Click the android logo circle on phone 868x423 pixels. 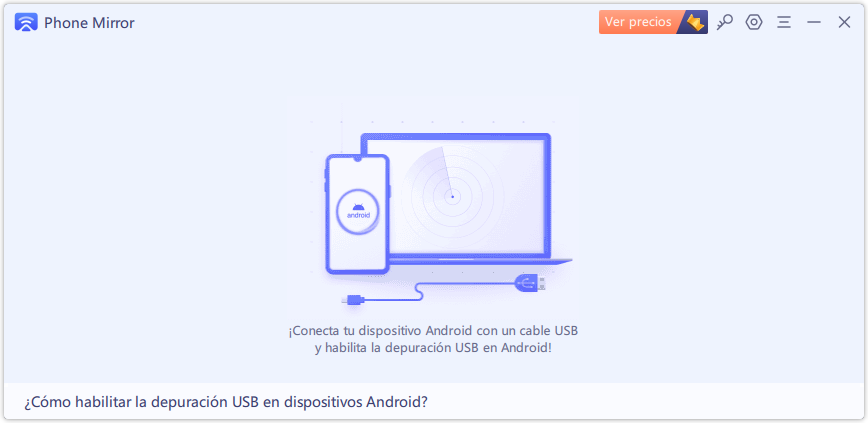[x=358, y=212]
